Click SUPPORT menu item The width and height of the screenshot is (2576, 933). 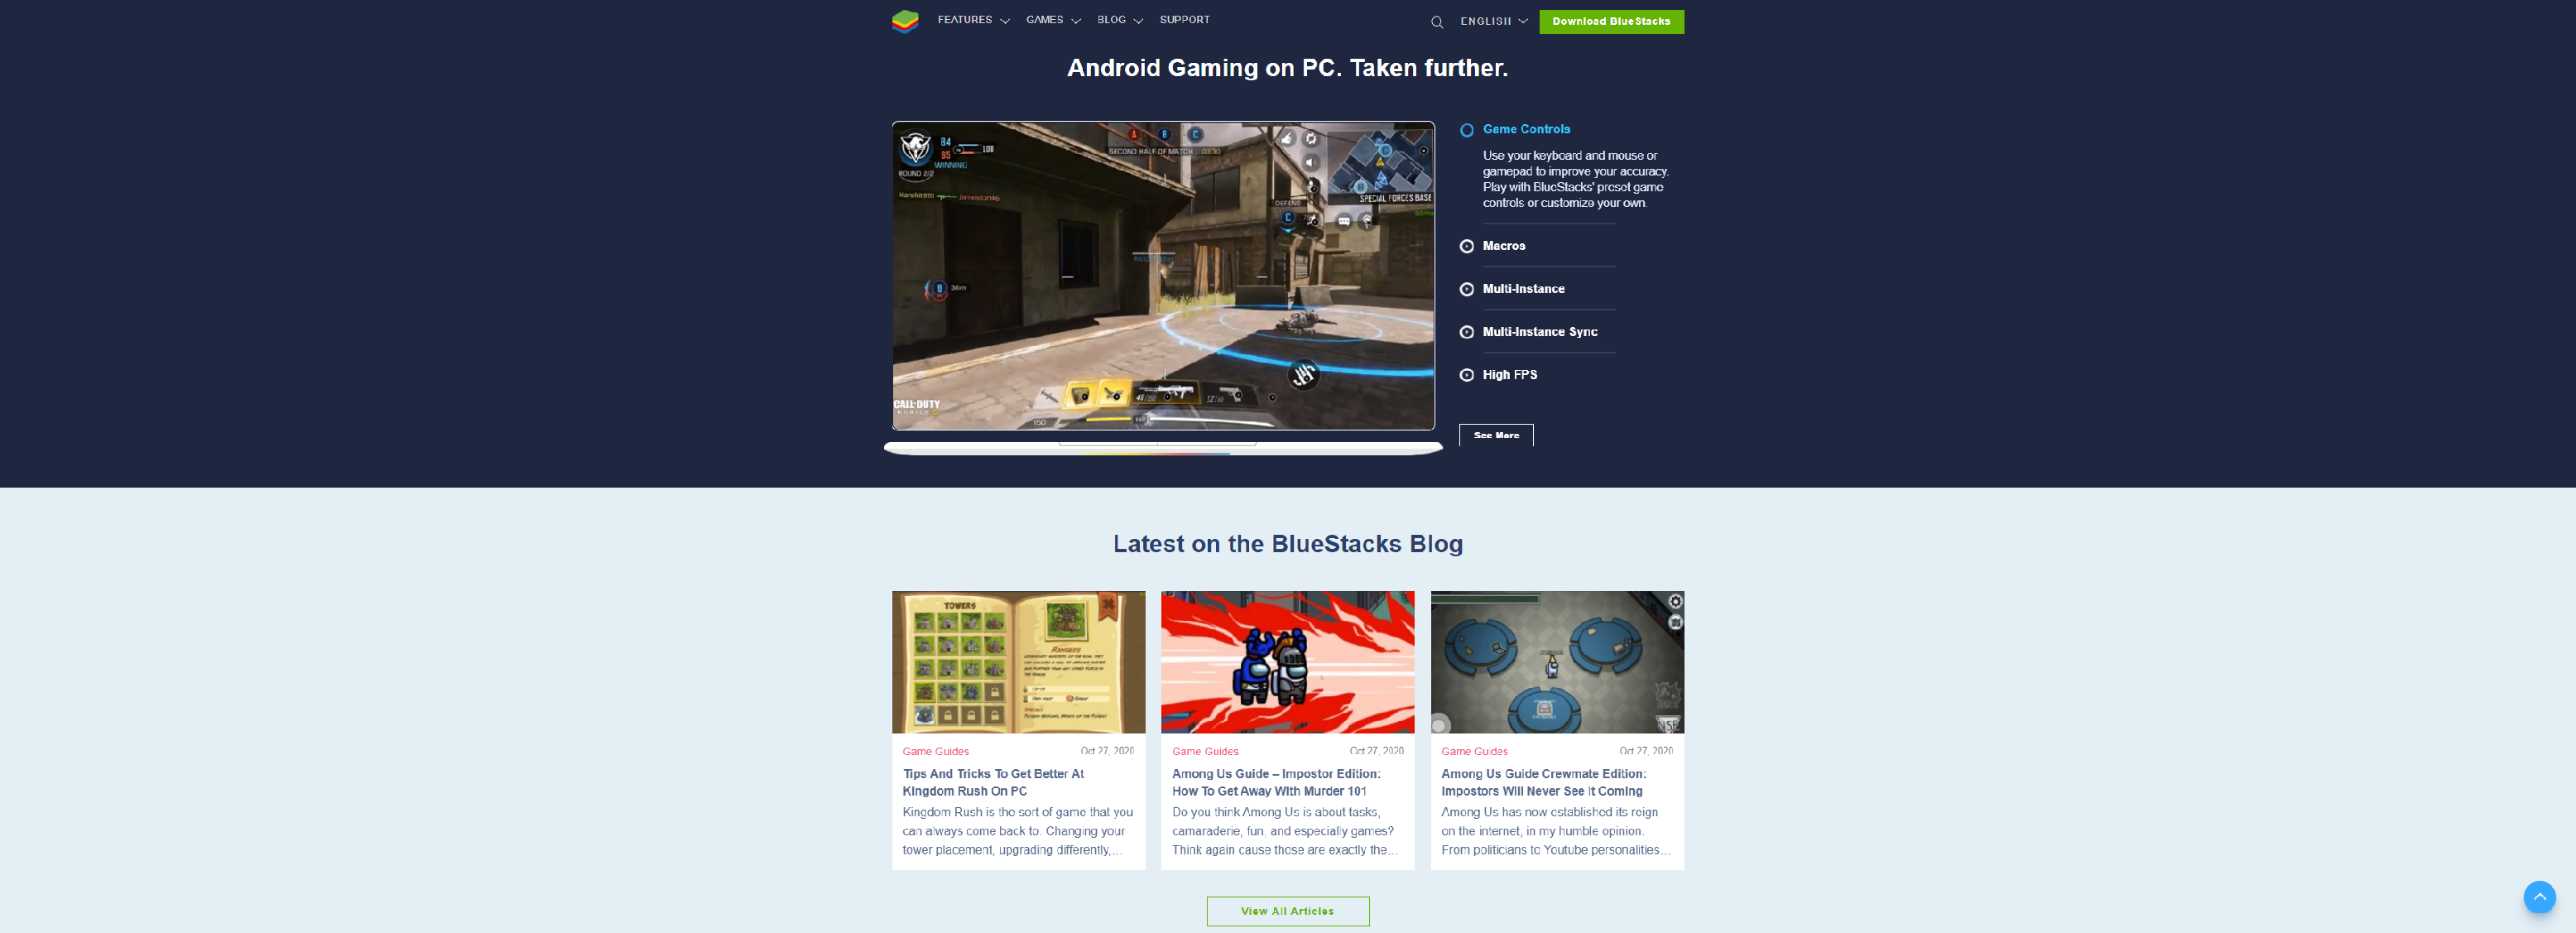[x=1183, y=18]
